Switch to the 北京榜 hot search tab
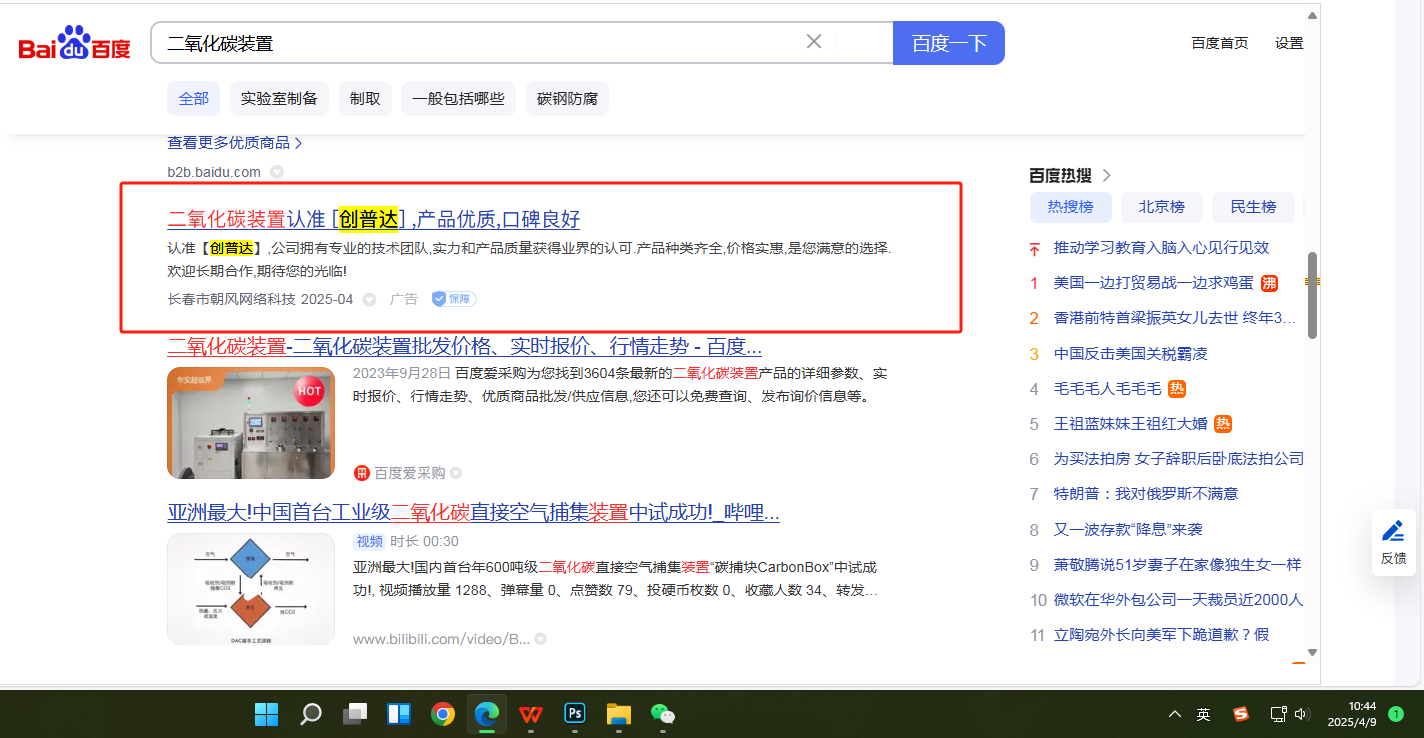The image size is (1424, 738). [1160, 207]
